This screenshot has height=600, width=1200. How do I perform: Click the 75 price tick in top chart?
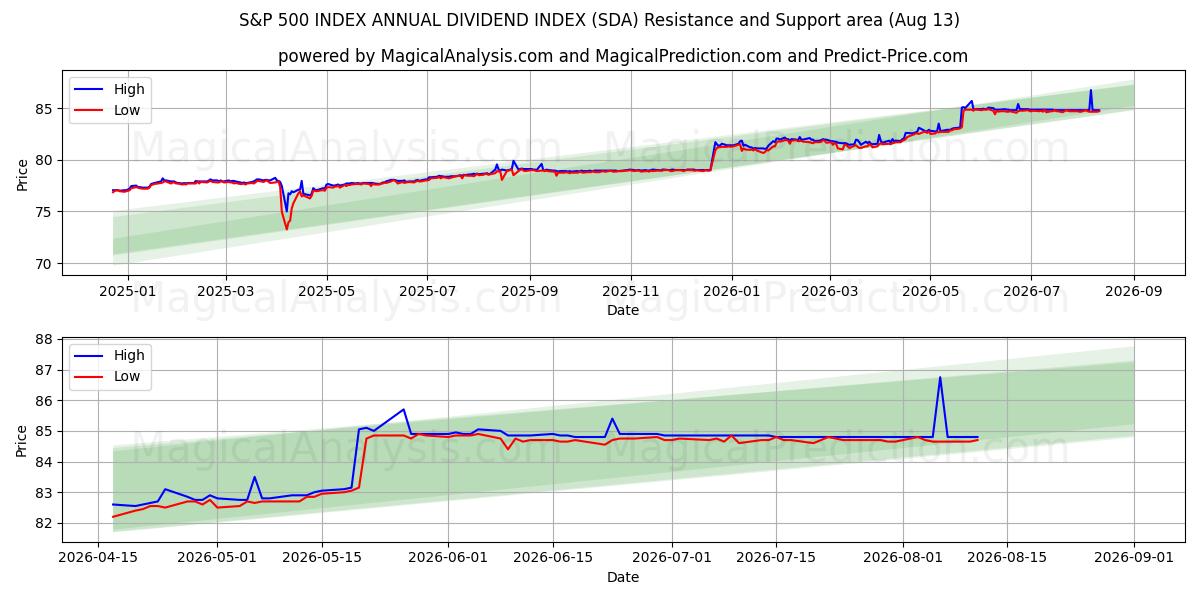click(46, 212)
